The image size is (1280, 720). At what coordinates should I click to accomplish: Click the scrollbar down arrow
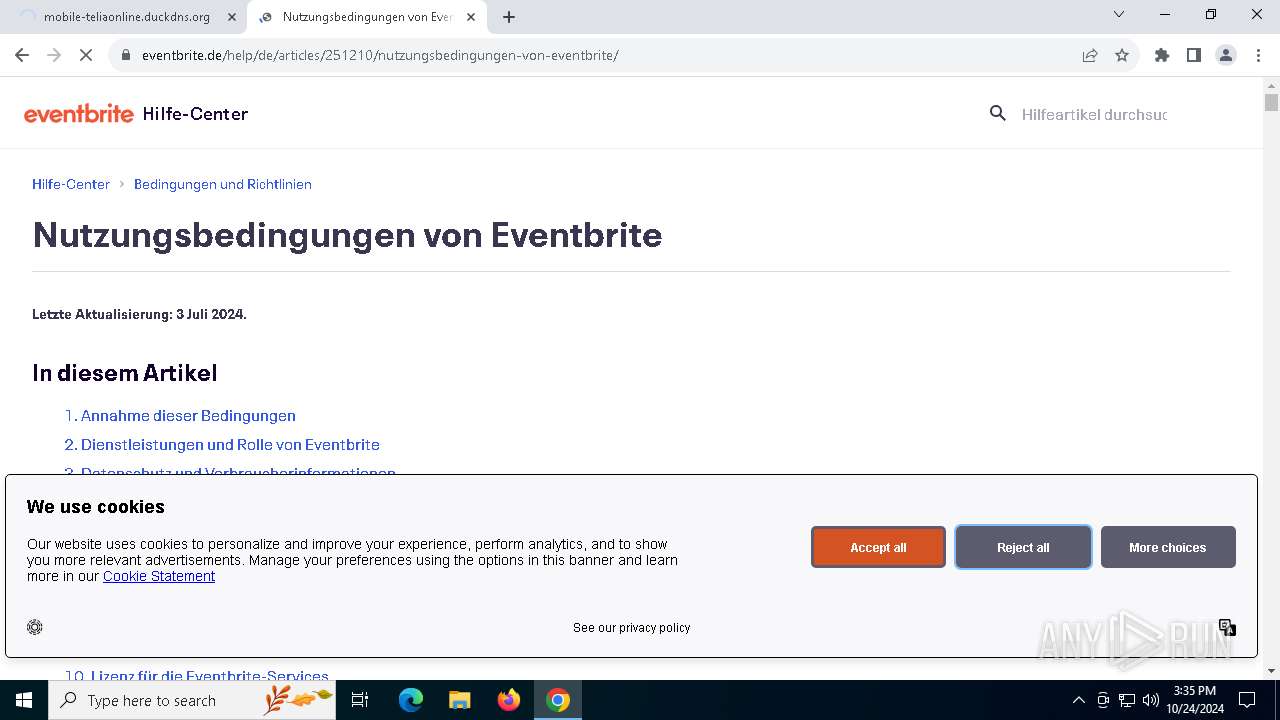[x=1271, y=671]
